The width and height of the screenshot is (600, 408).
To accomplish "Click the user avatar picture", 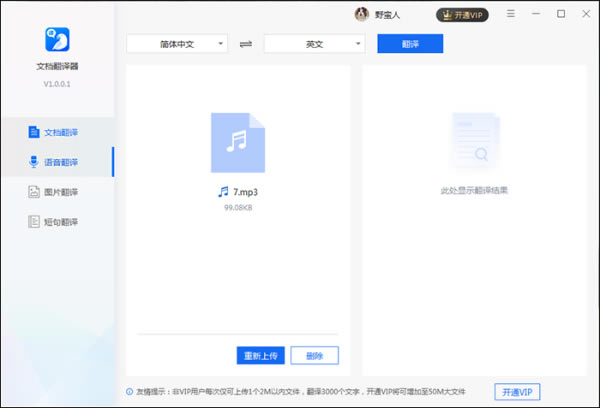I will 361,14.
